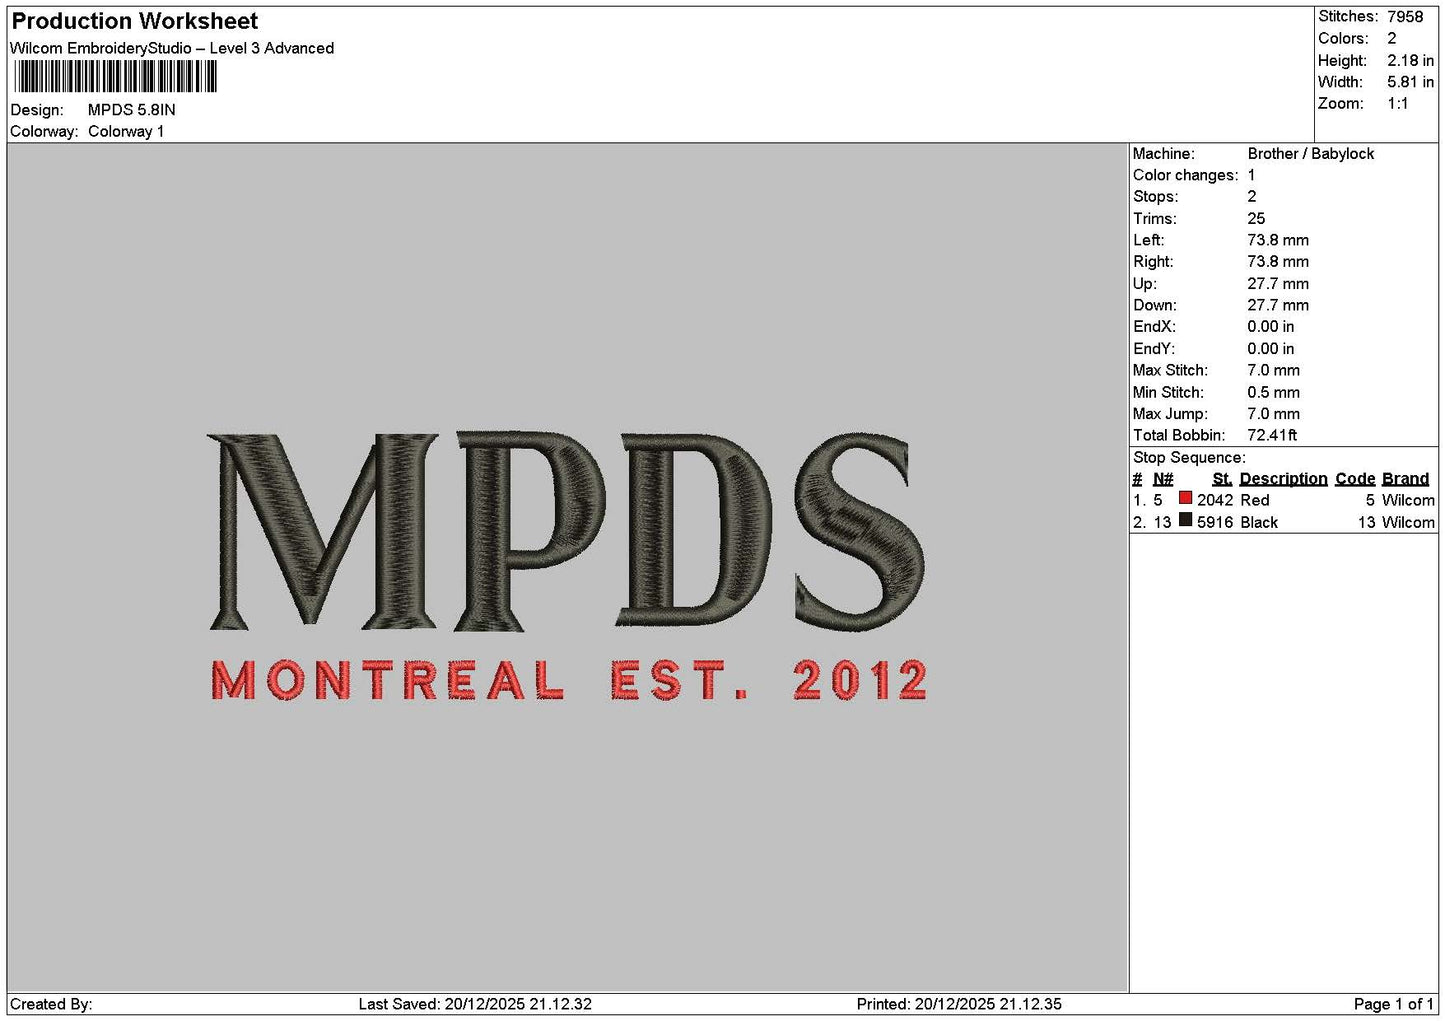
Task: Click the Width value 5.81 in
Action: (x=1410, y=82)
